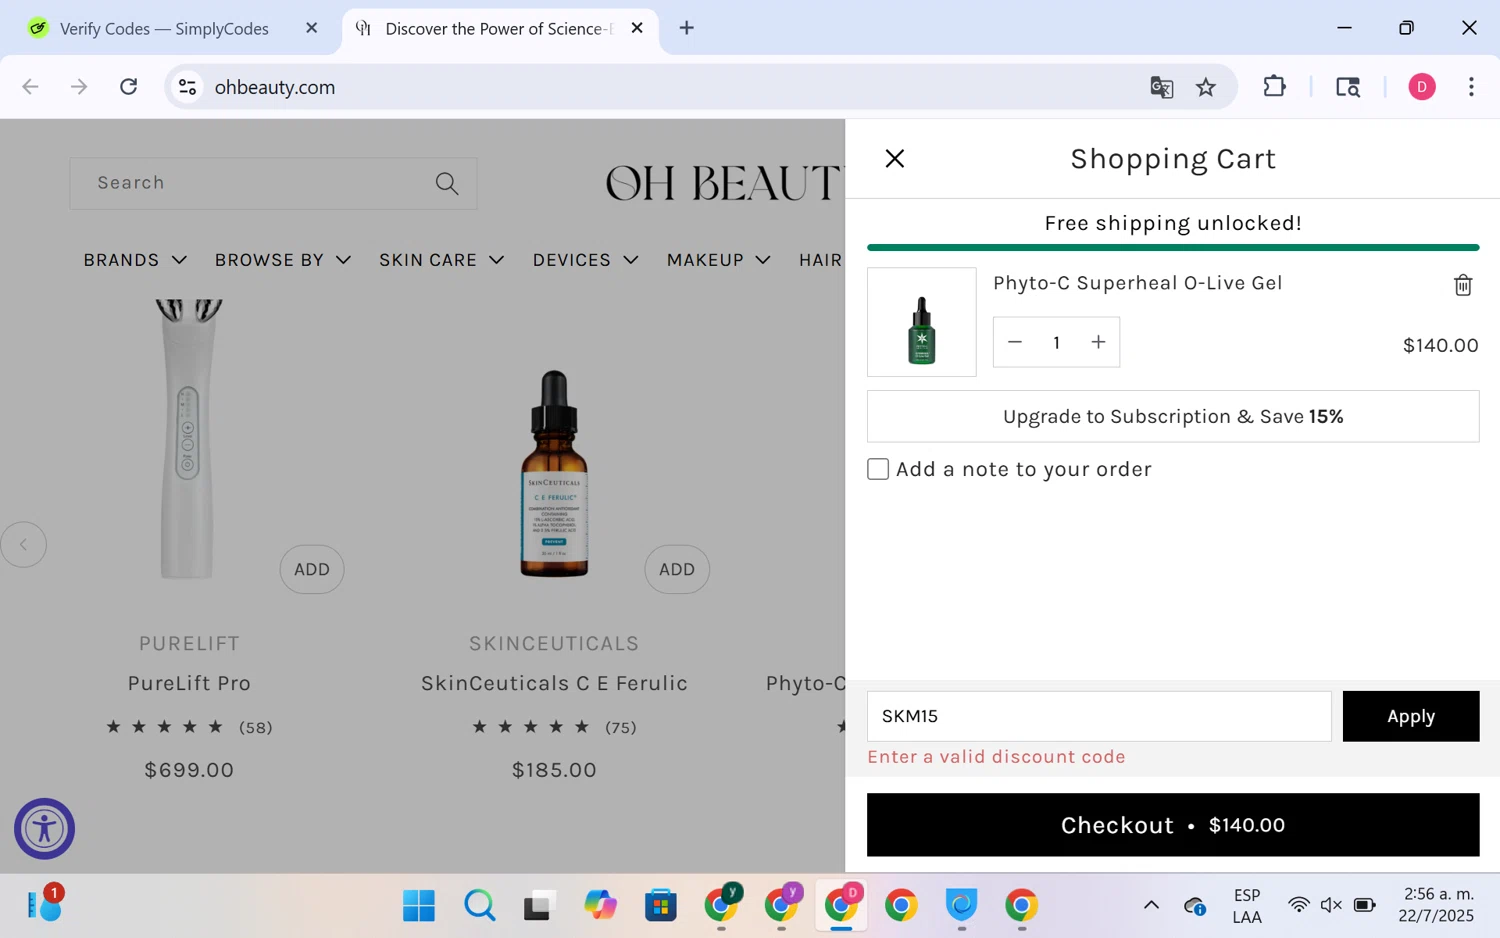Viewport: 1500px width, 938px height.
Task: Bookmark this page with the star
Action: click(x=1206, y=87)
